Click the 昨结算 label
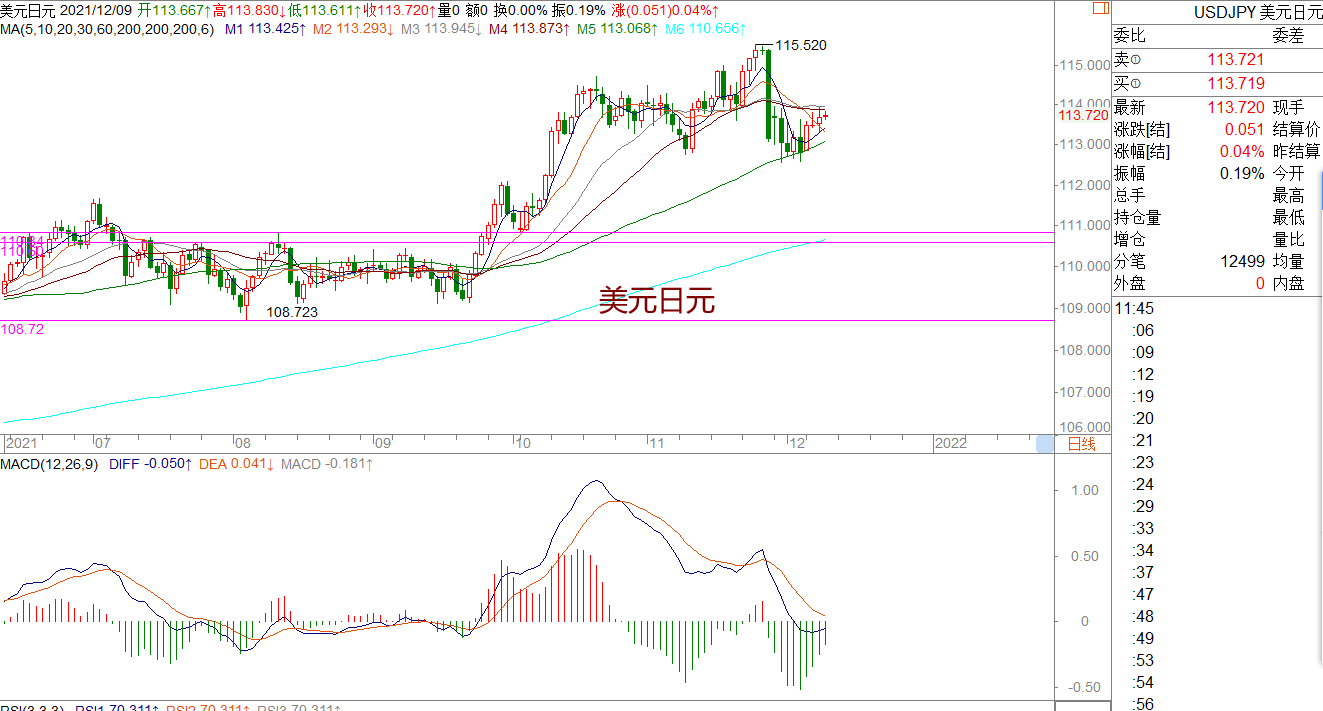This screenshot has width=1323, height=711. pyautogui.click(x=1297, y=152)
